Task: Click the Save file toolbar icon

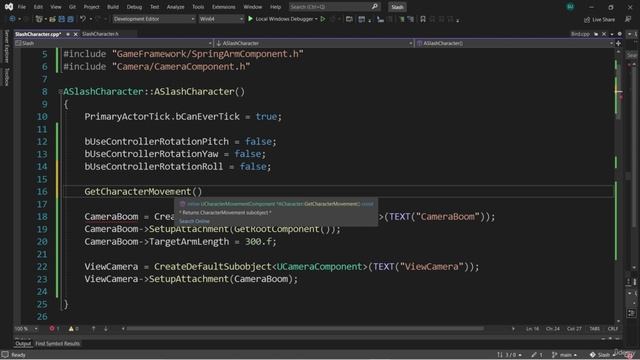Action: [x=62, y=19]
